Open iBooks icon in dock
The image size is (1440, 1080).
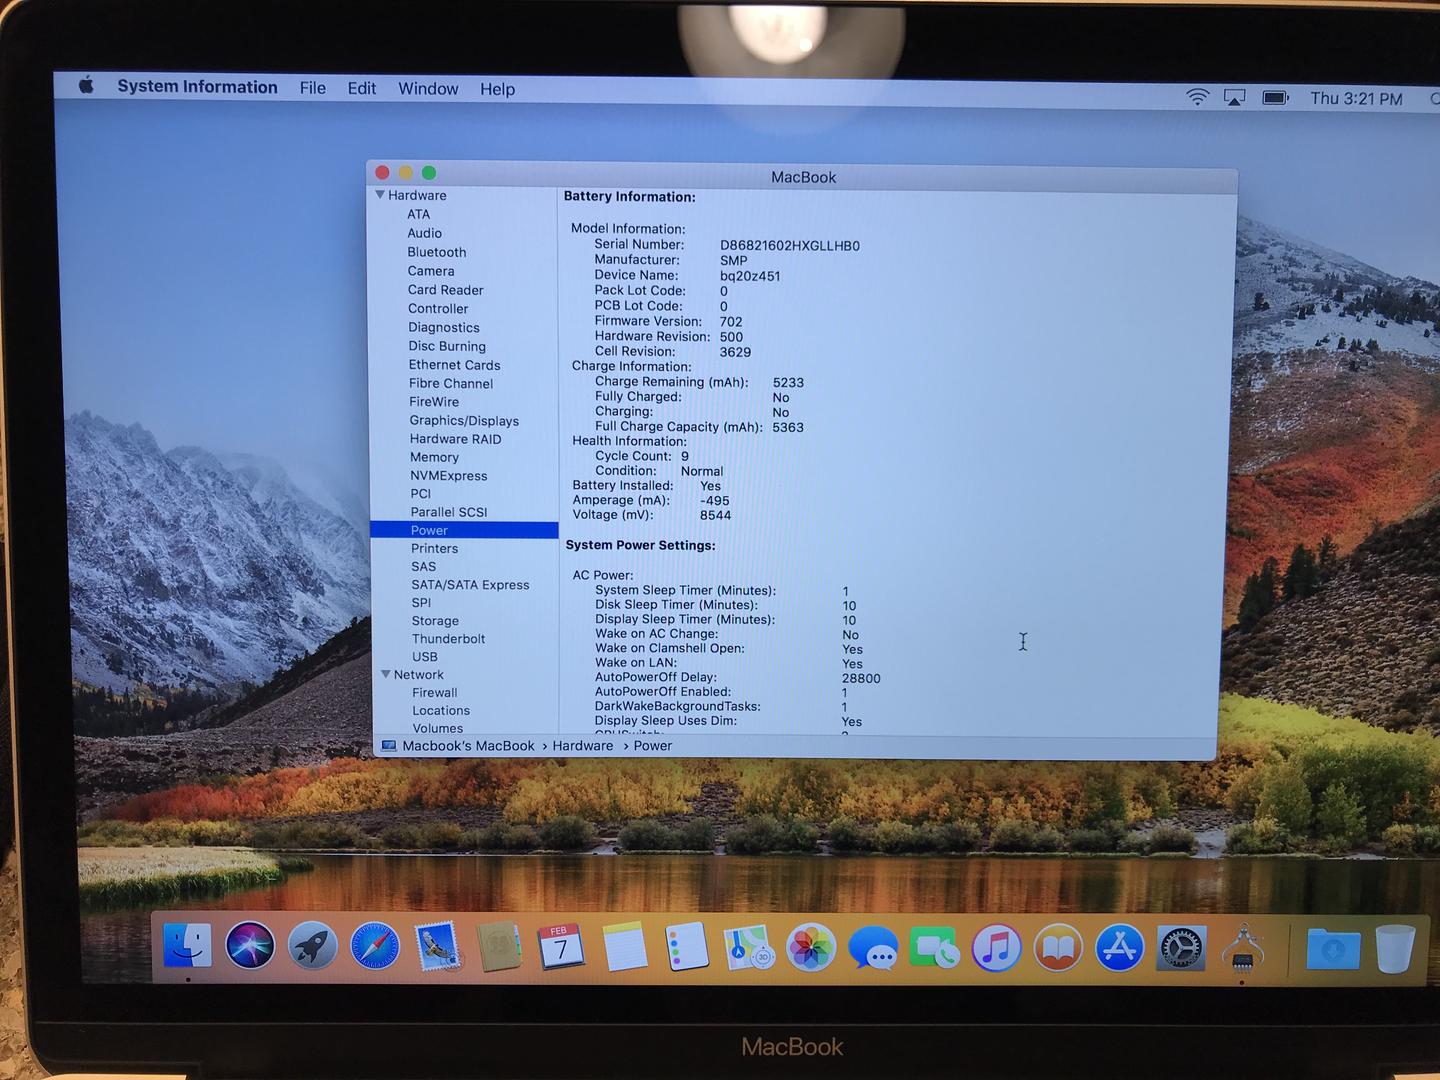click(x=1058, y=947)
